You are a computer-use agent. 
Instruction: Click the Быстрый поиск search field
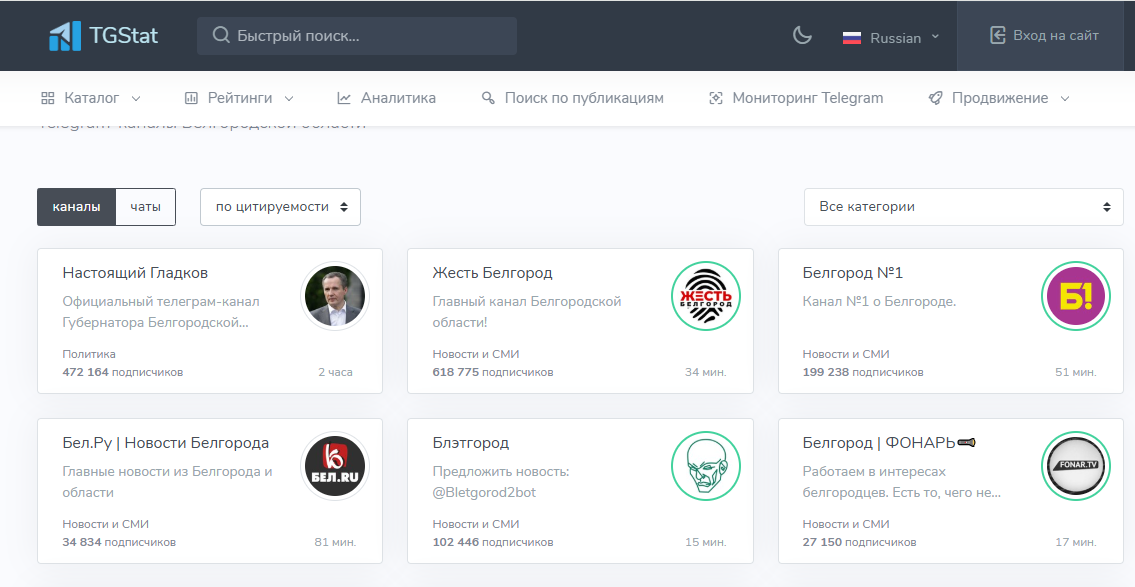tap(357, 36)
